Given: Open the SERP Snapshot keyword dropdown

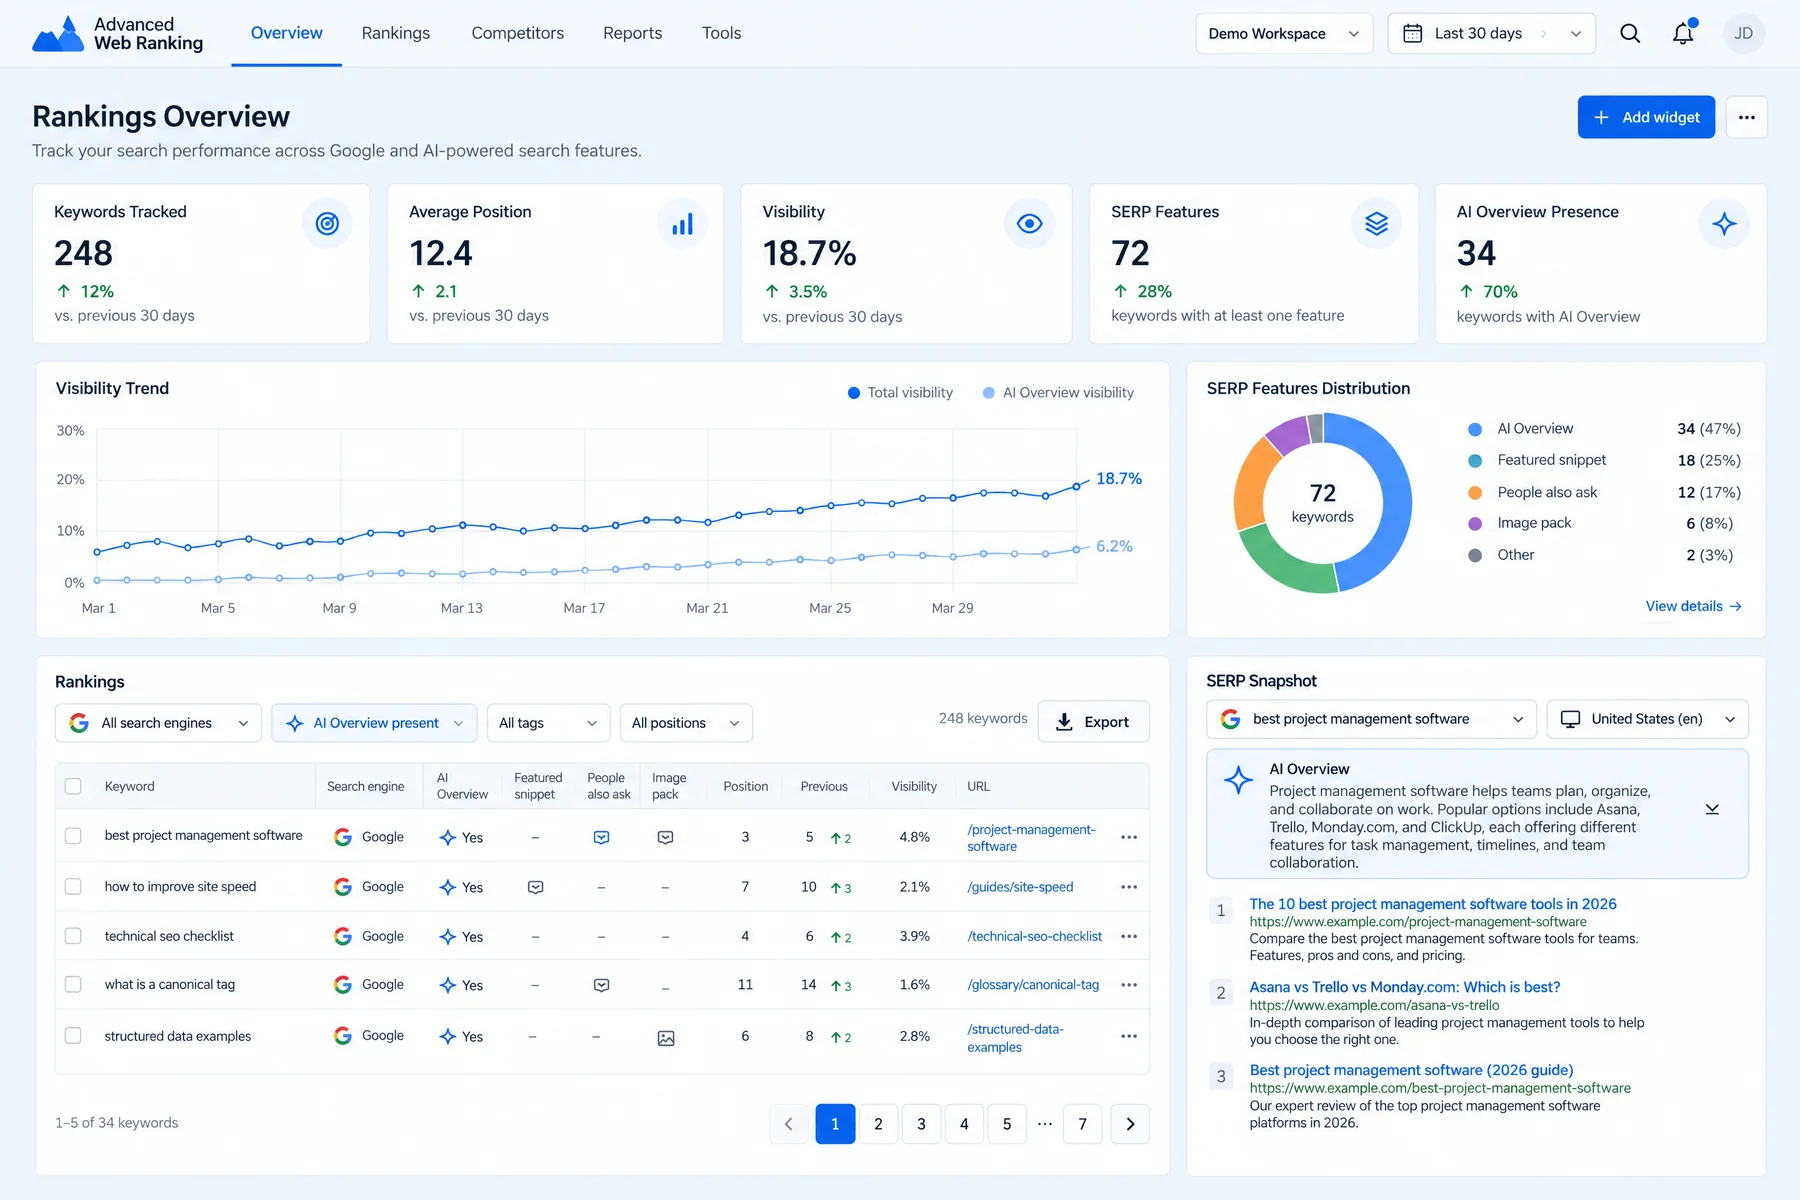Looking at the screenshot, I should coord(1371,719).
